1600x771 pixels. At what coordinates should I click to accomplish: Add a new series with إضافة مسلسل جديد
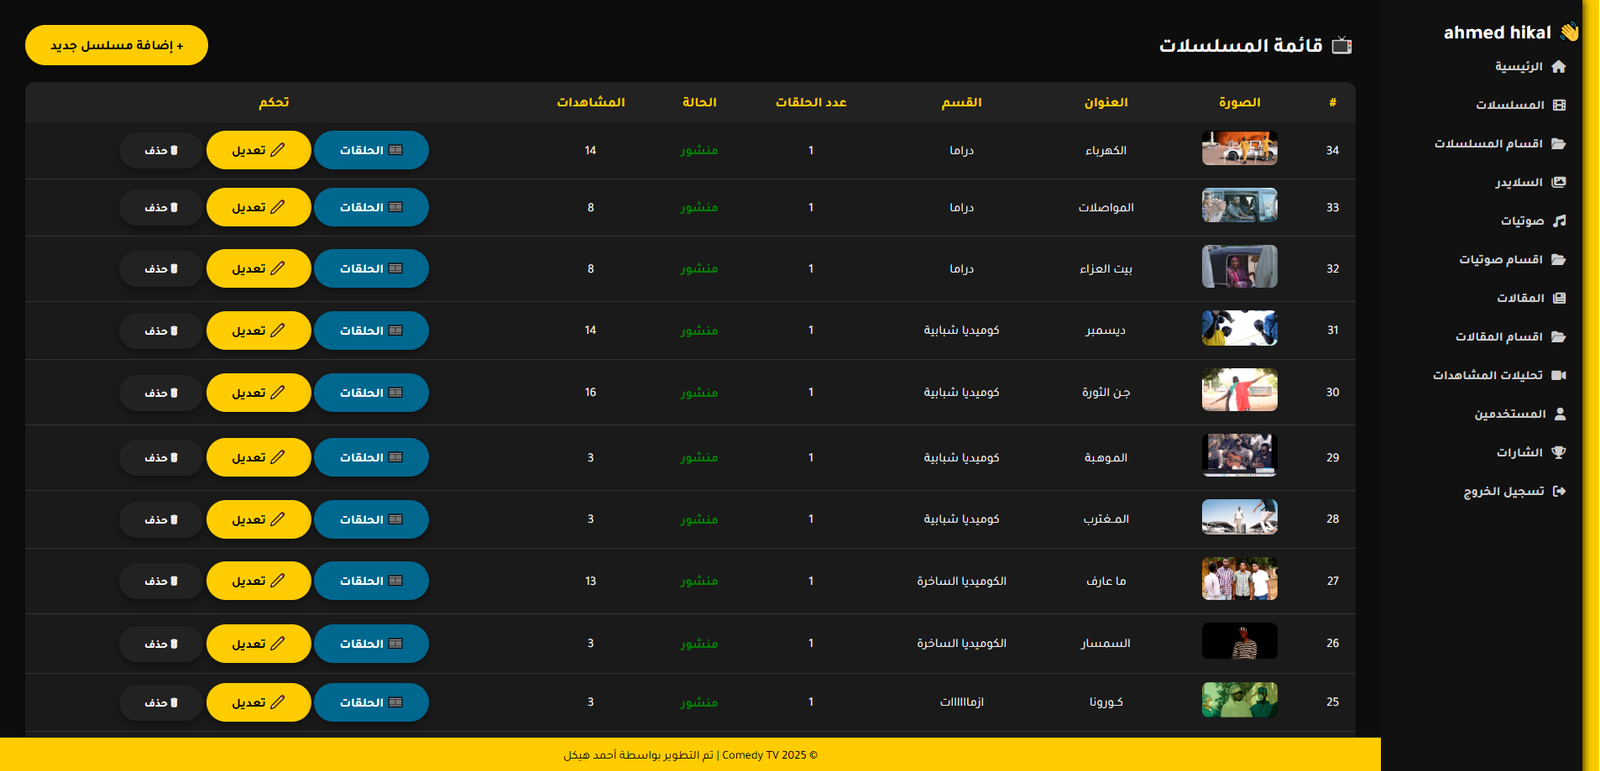117,45
